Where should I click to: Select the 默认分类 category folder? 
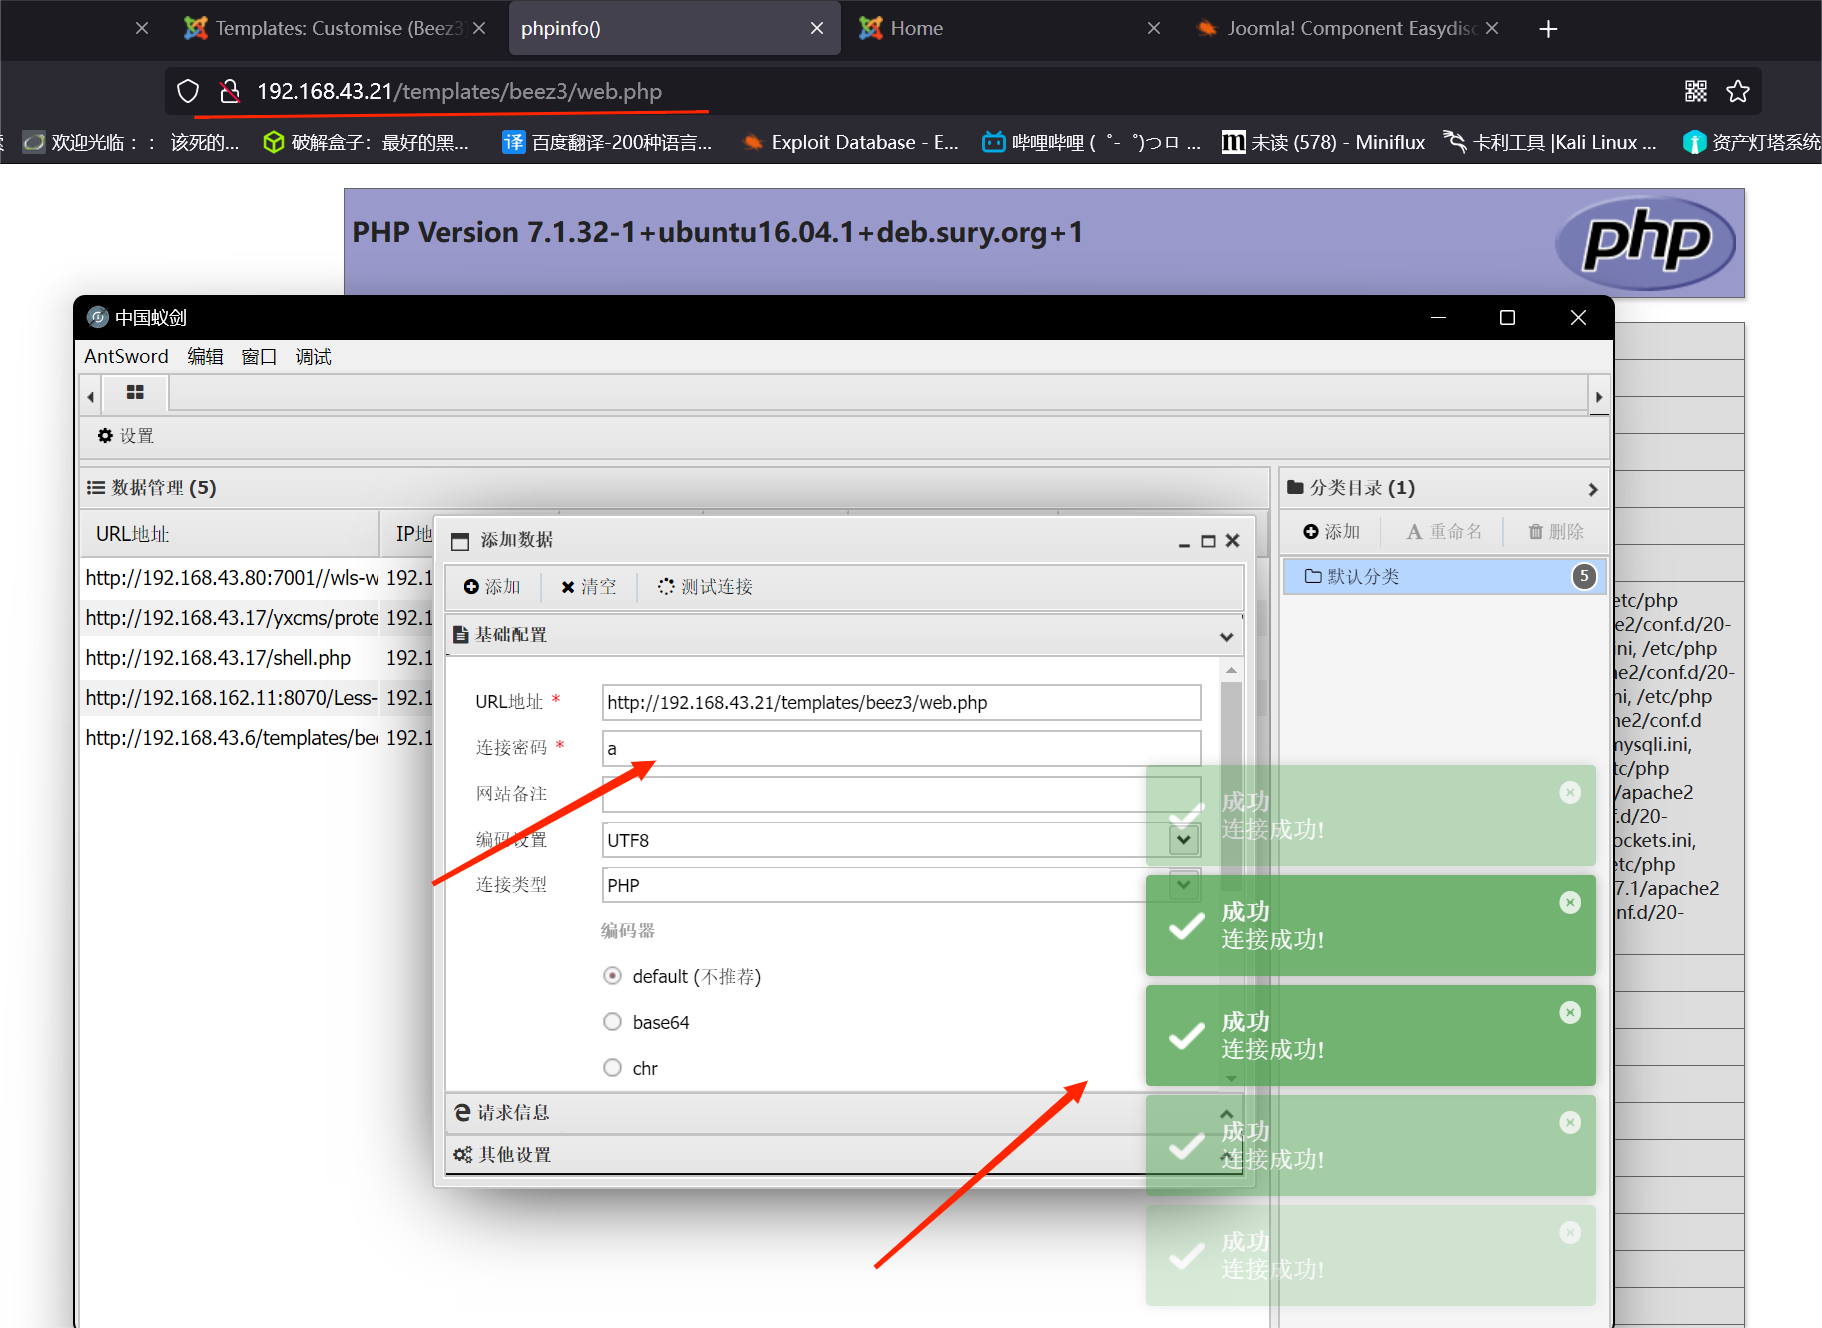pyautogui.click(x=1443, y=577)
